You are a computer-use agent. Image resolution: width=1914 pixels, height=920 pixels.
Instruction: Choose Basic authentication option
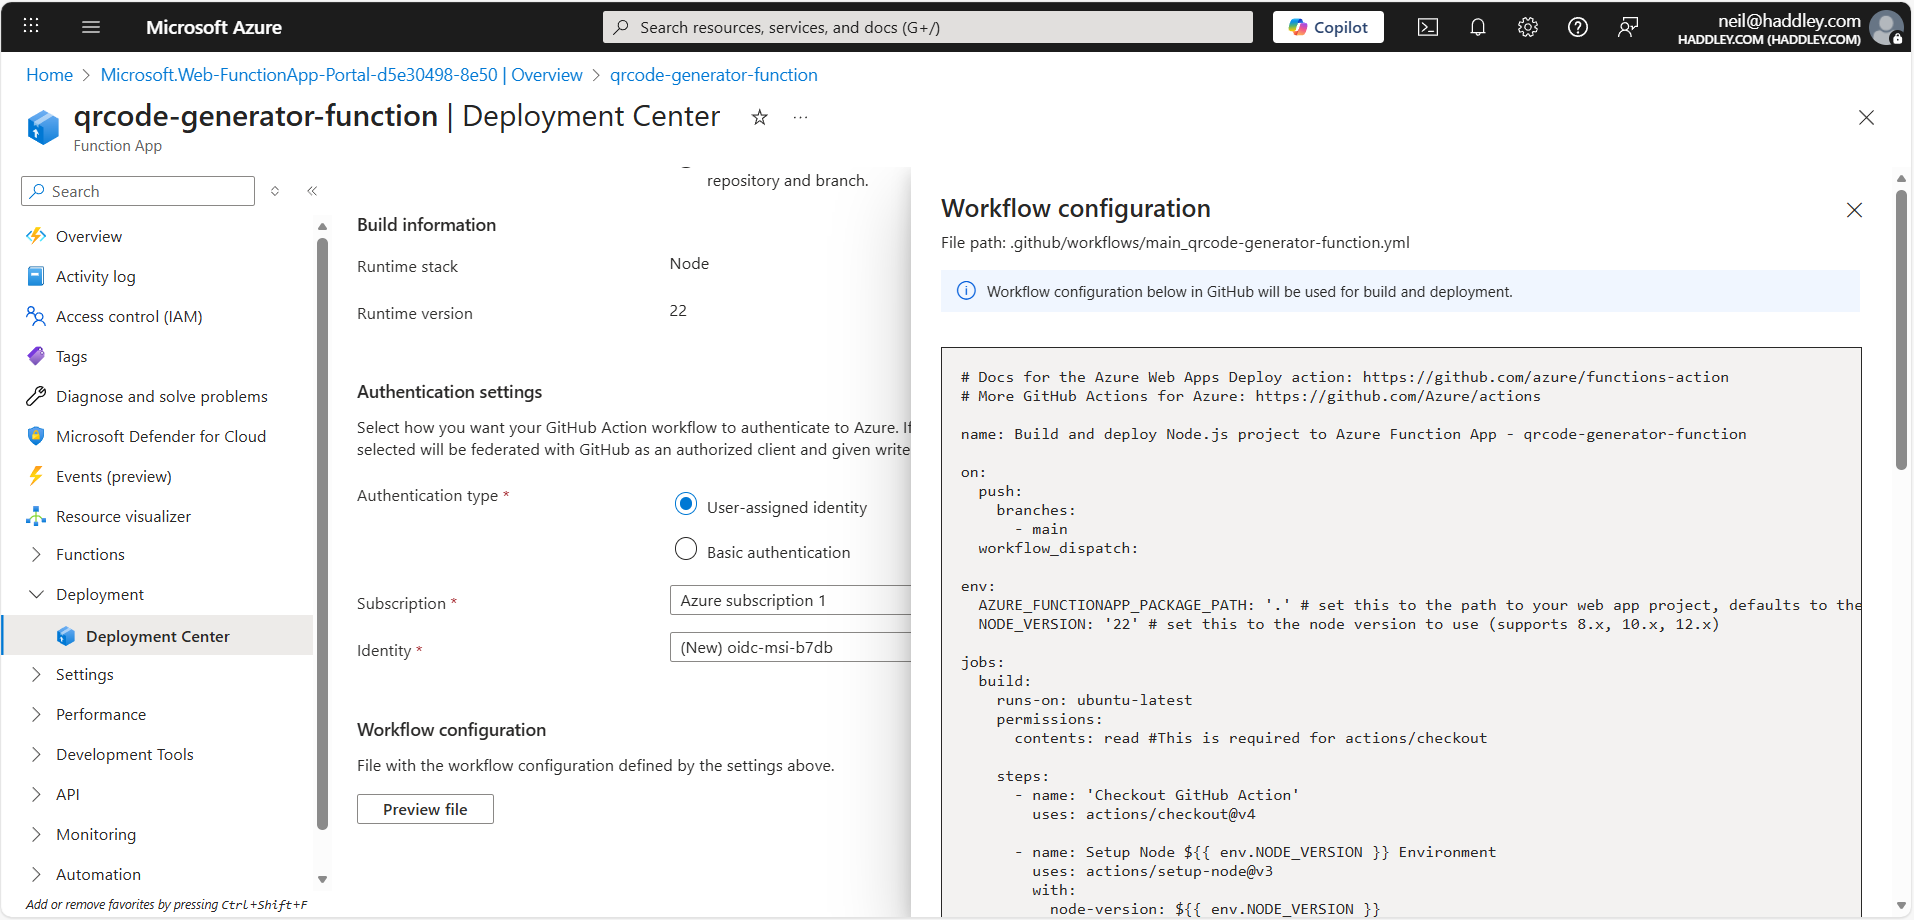click(686, 549)
